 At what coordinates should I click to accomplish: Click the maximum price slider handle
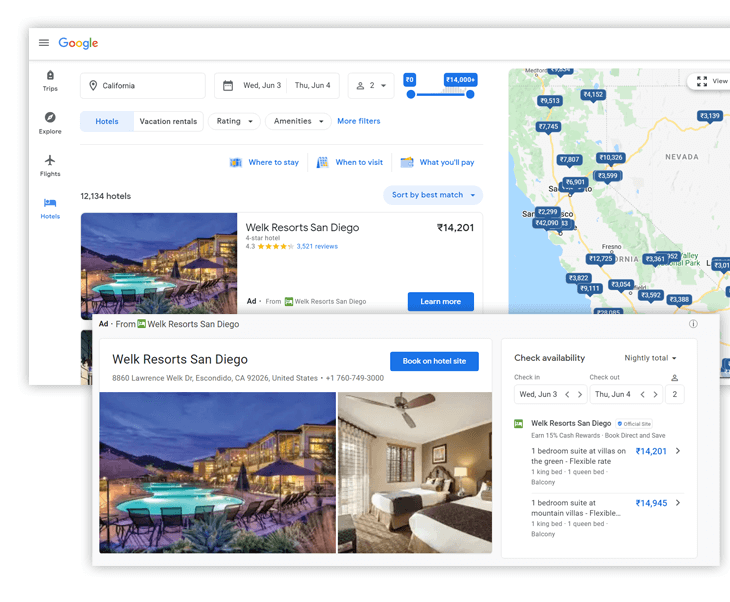click(470, 95)
